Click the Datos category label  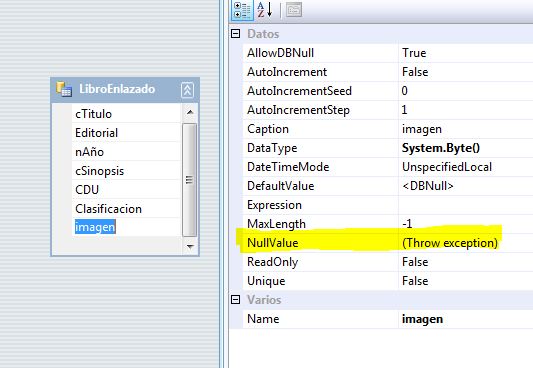[x=263, y=34]
